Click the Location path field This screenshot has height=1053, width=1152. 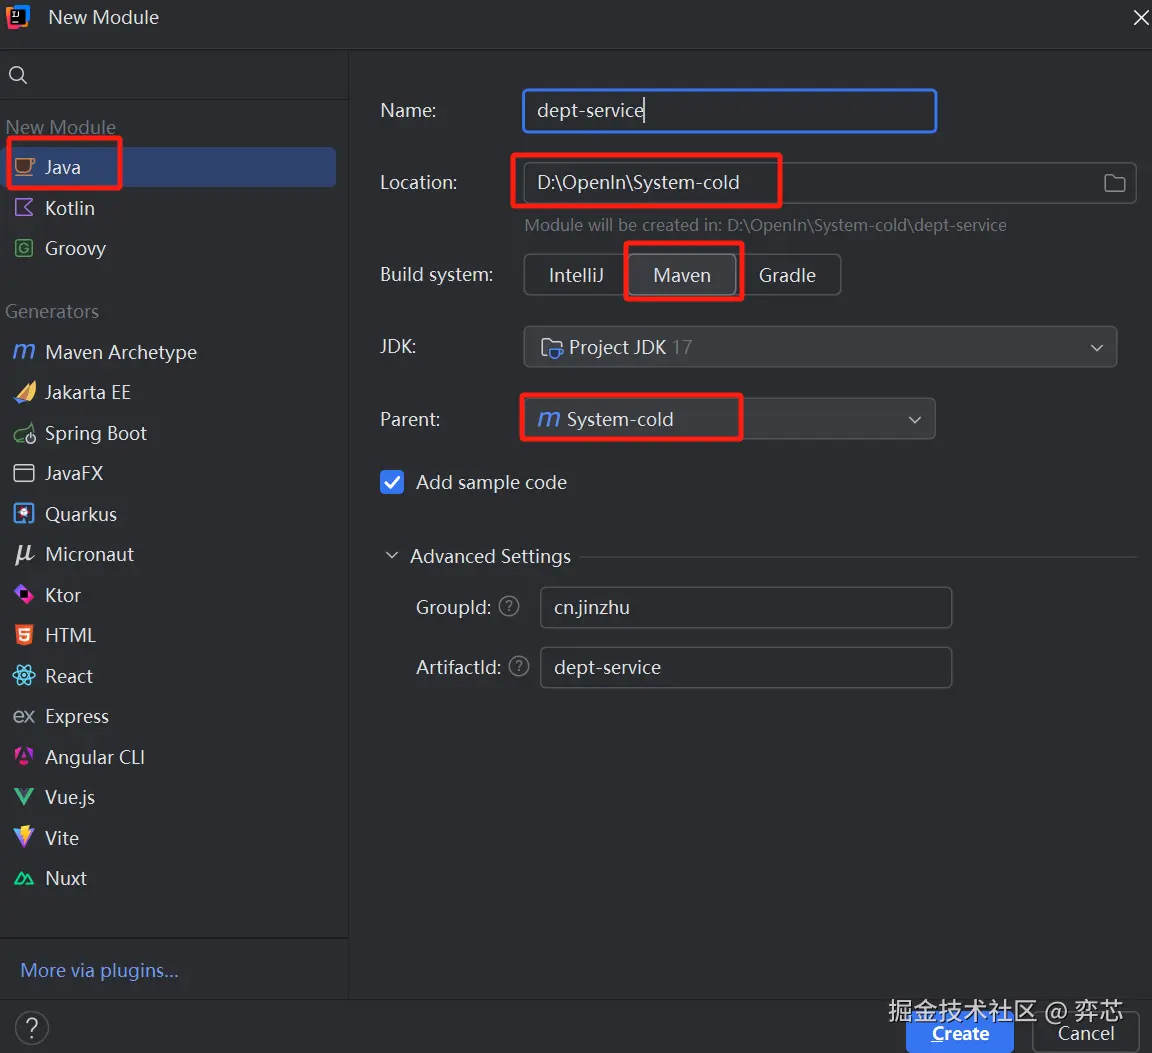pos(829,183)
